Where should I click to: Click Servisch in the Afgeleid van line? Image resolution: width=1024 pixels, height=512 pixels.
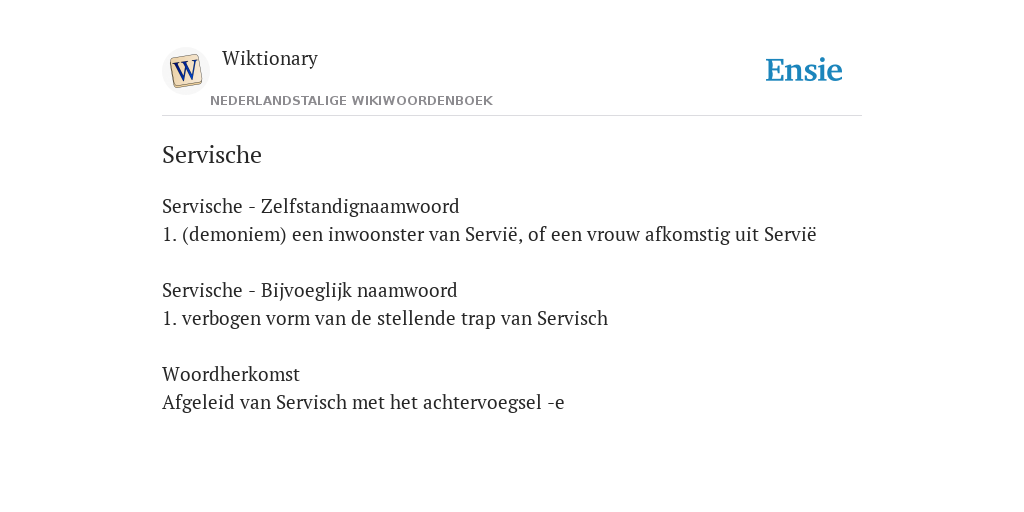pyautogui.click(x=312, y=402)
